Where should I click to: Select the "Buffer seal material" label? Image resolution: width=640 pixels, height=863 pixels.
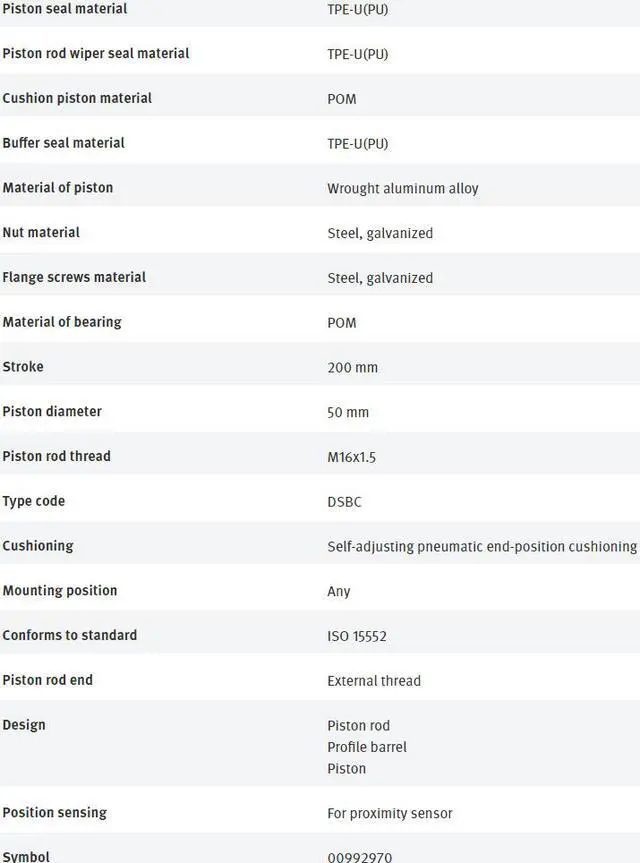[64, 143]
